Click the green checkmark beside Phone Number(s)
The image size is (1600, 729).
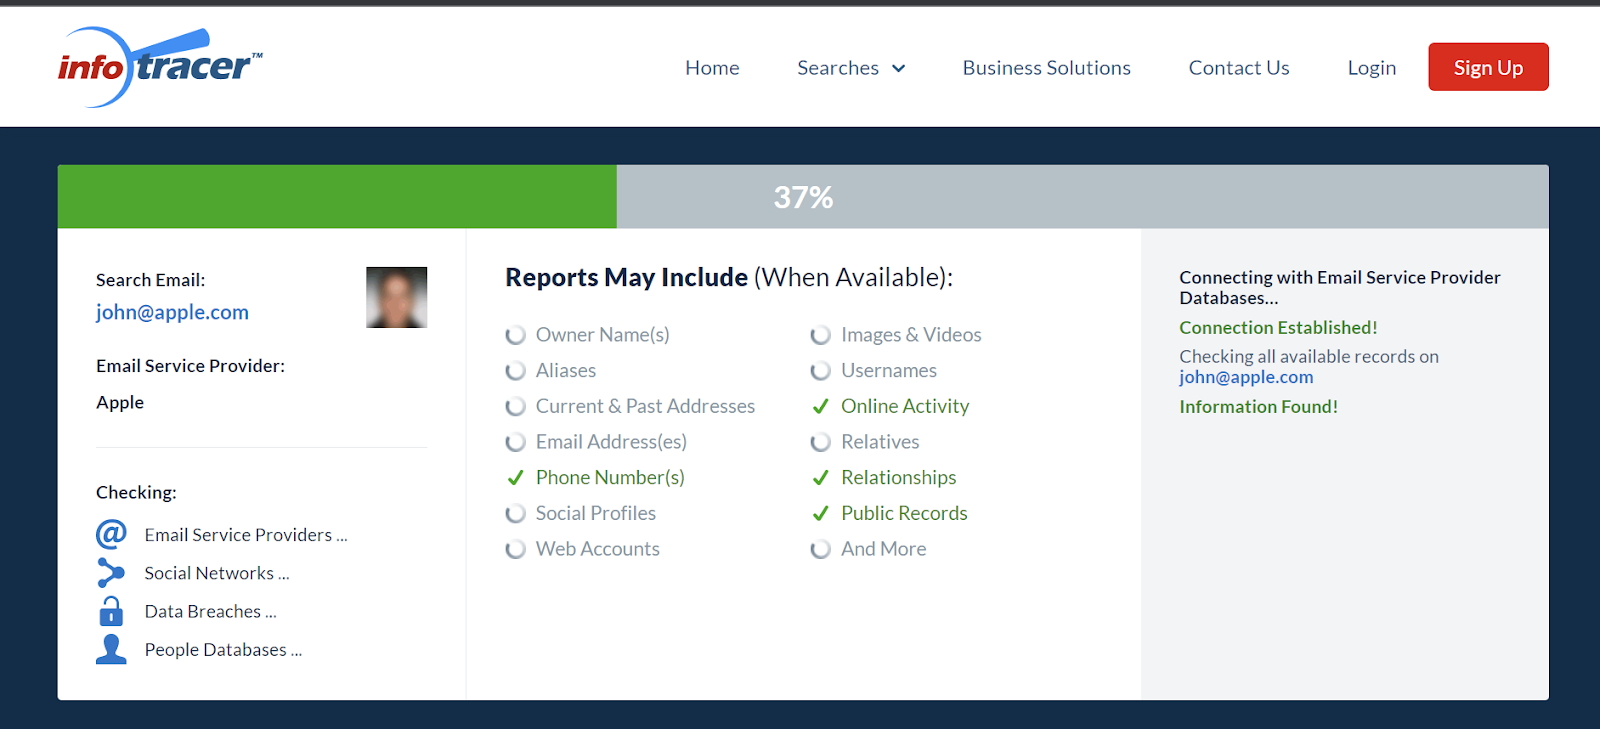(x=515, y=478)
